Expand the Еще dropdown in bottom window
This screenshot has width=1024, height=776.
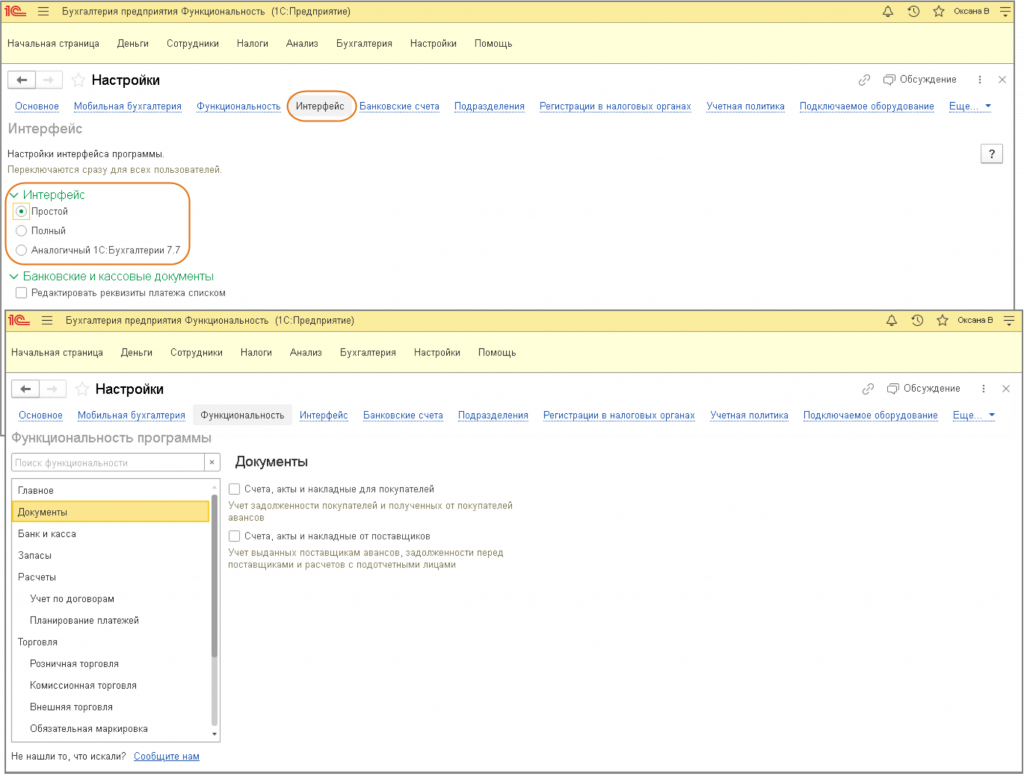coord(973,415)
